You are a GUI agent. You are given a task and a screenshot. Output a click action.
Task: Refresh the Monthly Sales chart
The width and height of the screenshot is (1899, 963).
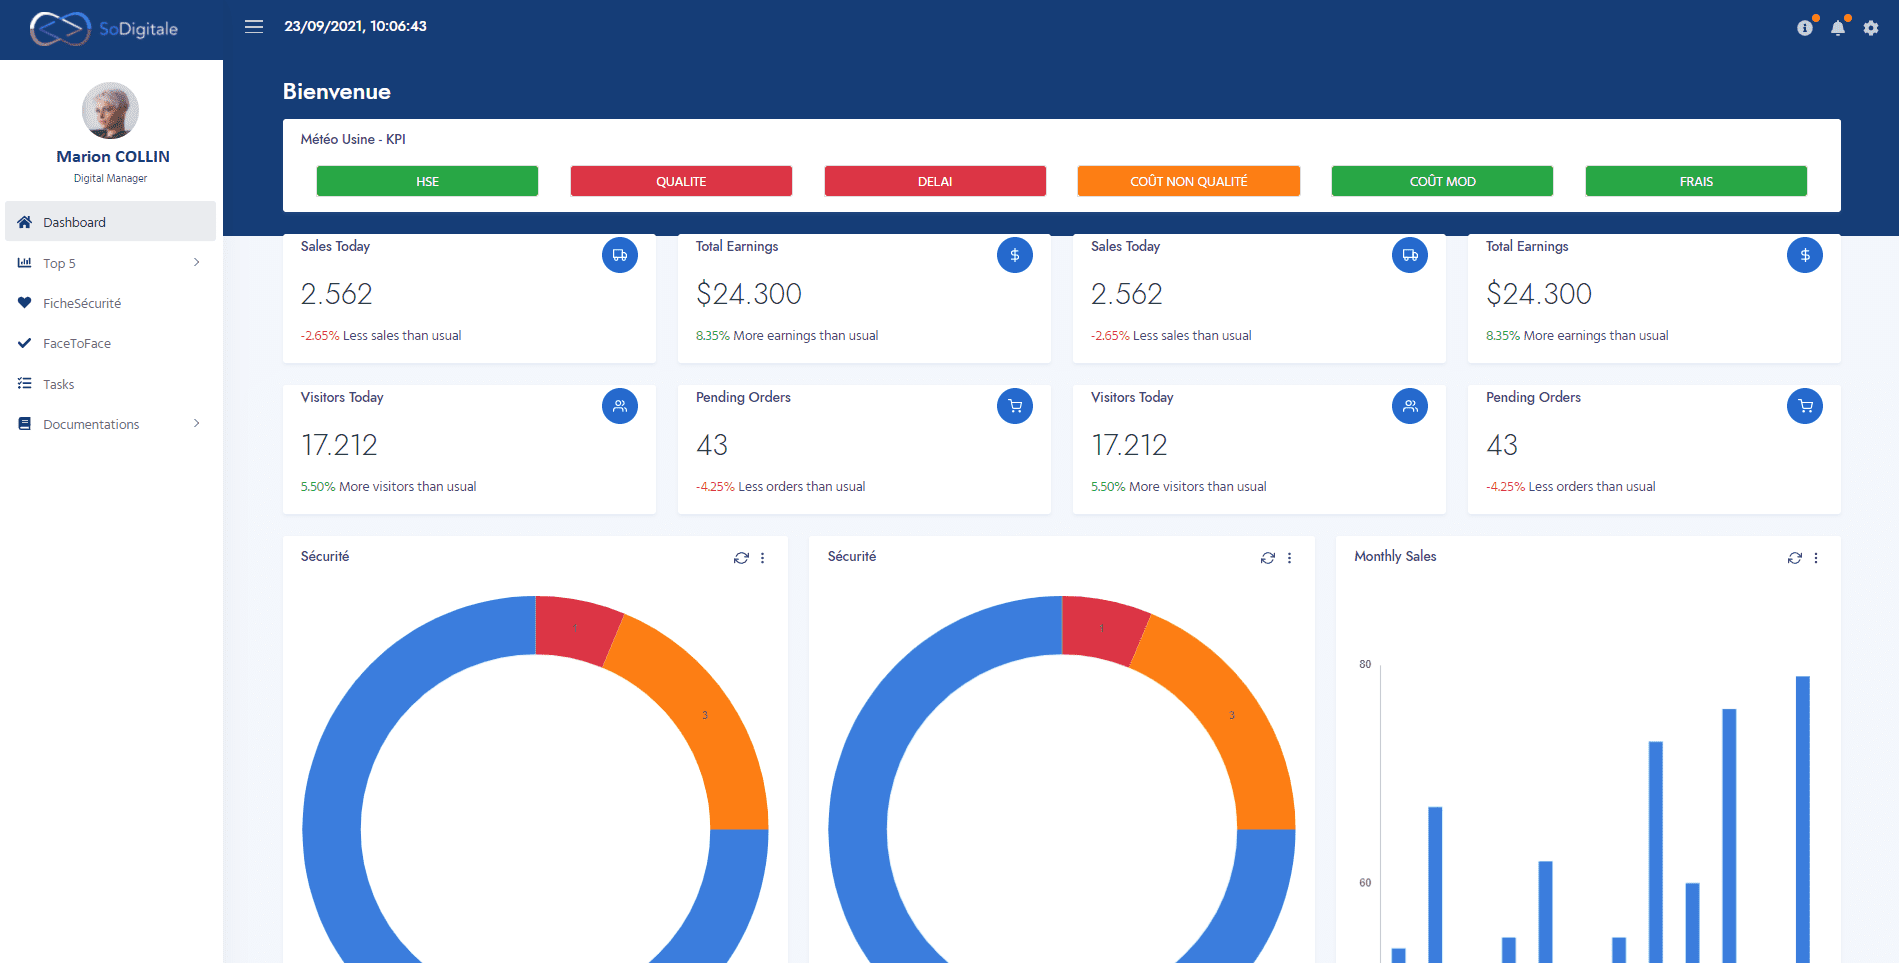1794,558
